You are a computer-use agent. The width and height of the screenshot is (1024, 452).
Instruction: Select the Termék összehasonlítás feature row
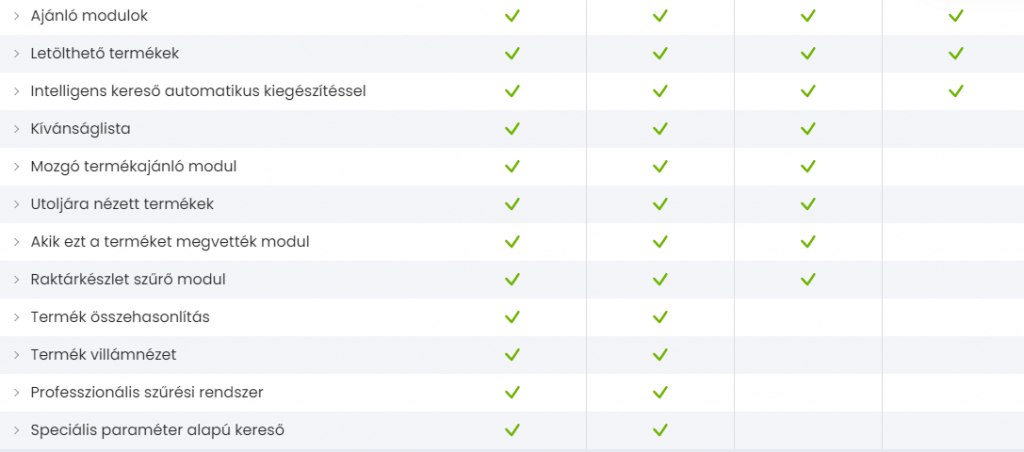119,317
